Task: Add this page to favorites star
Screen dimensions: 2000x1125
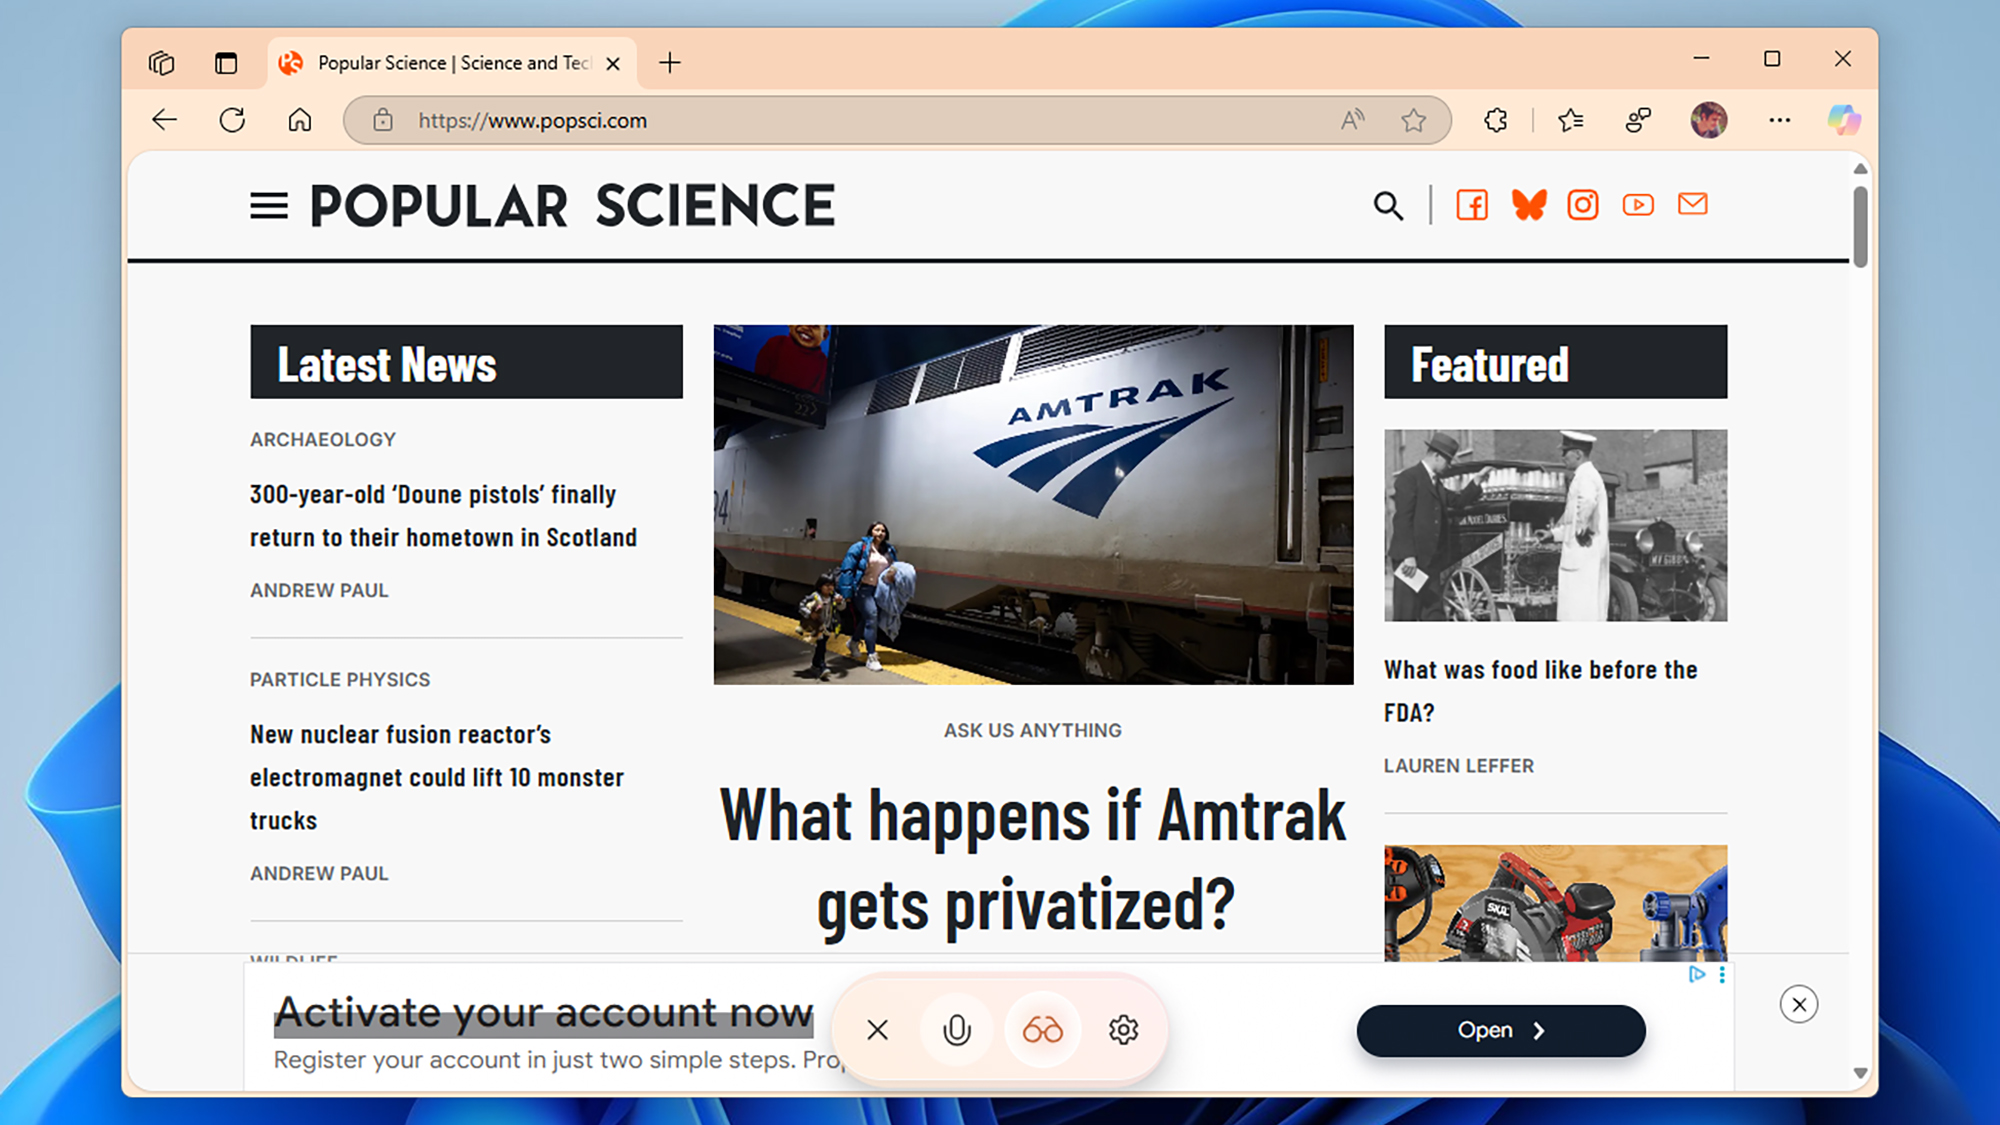Action: pos(1413,121)
